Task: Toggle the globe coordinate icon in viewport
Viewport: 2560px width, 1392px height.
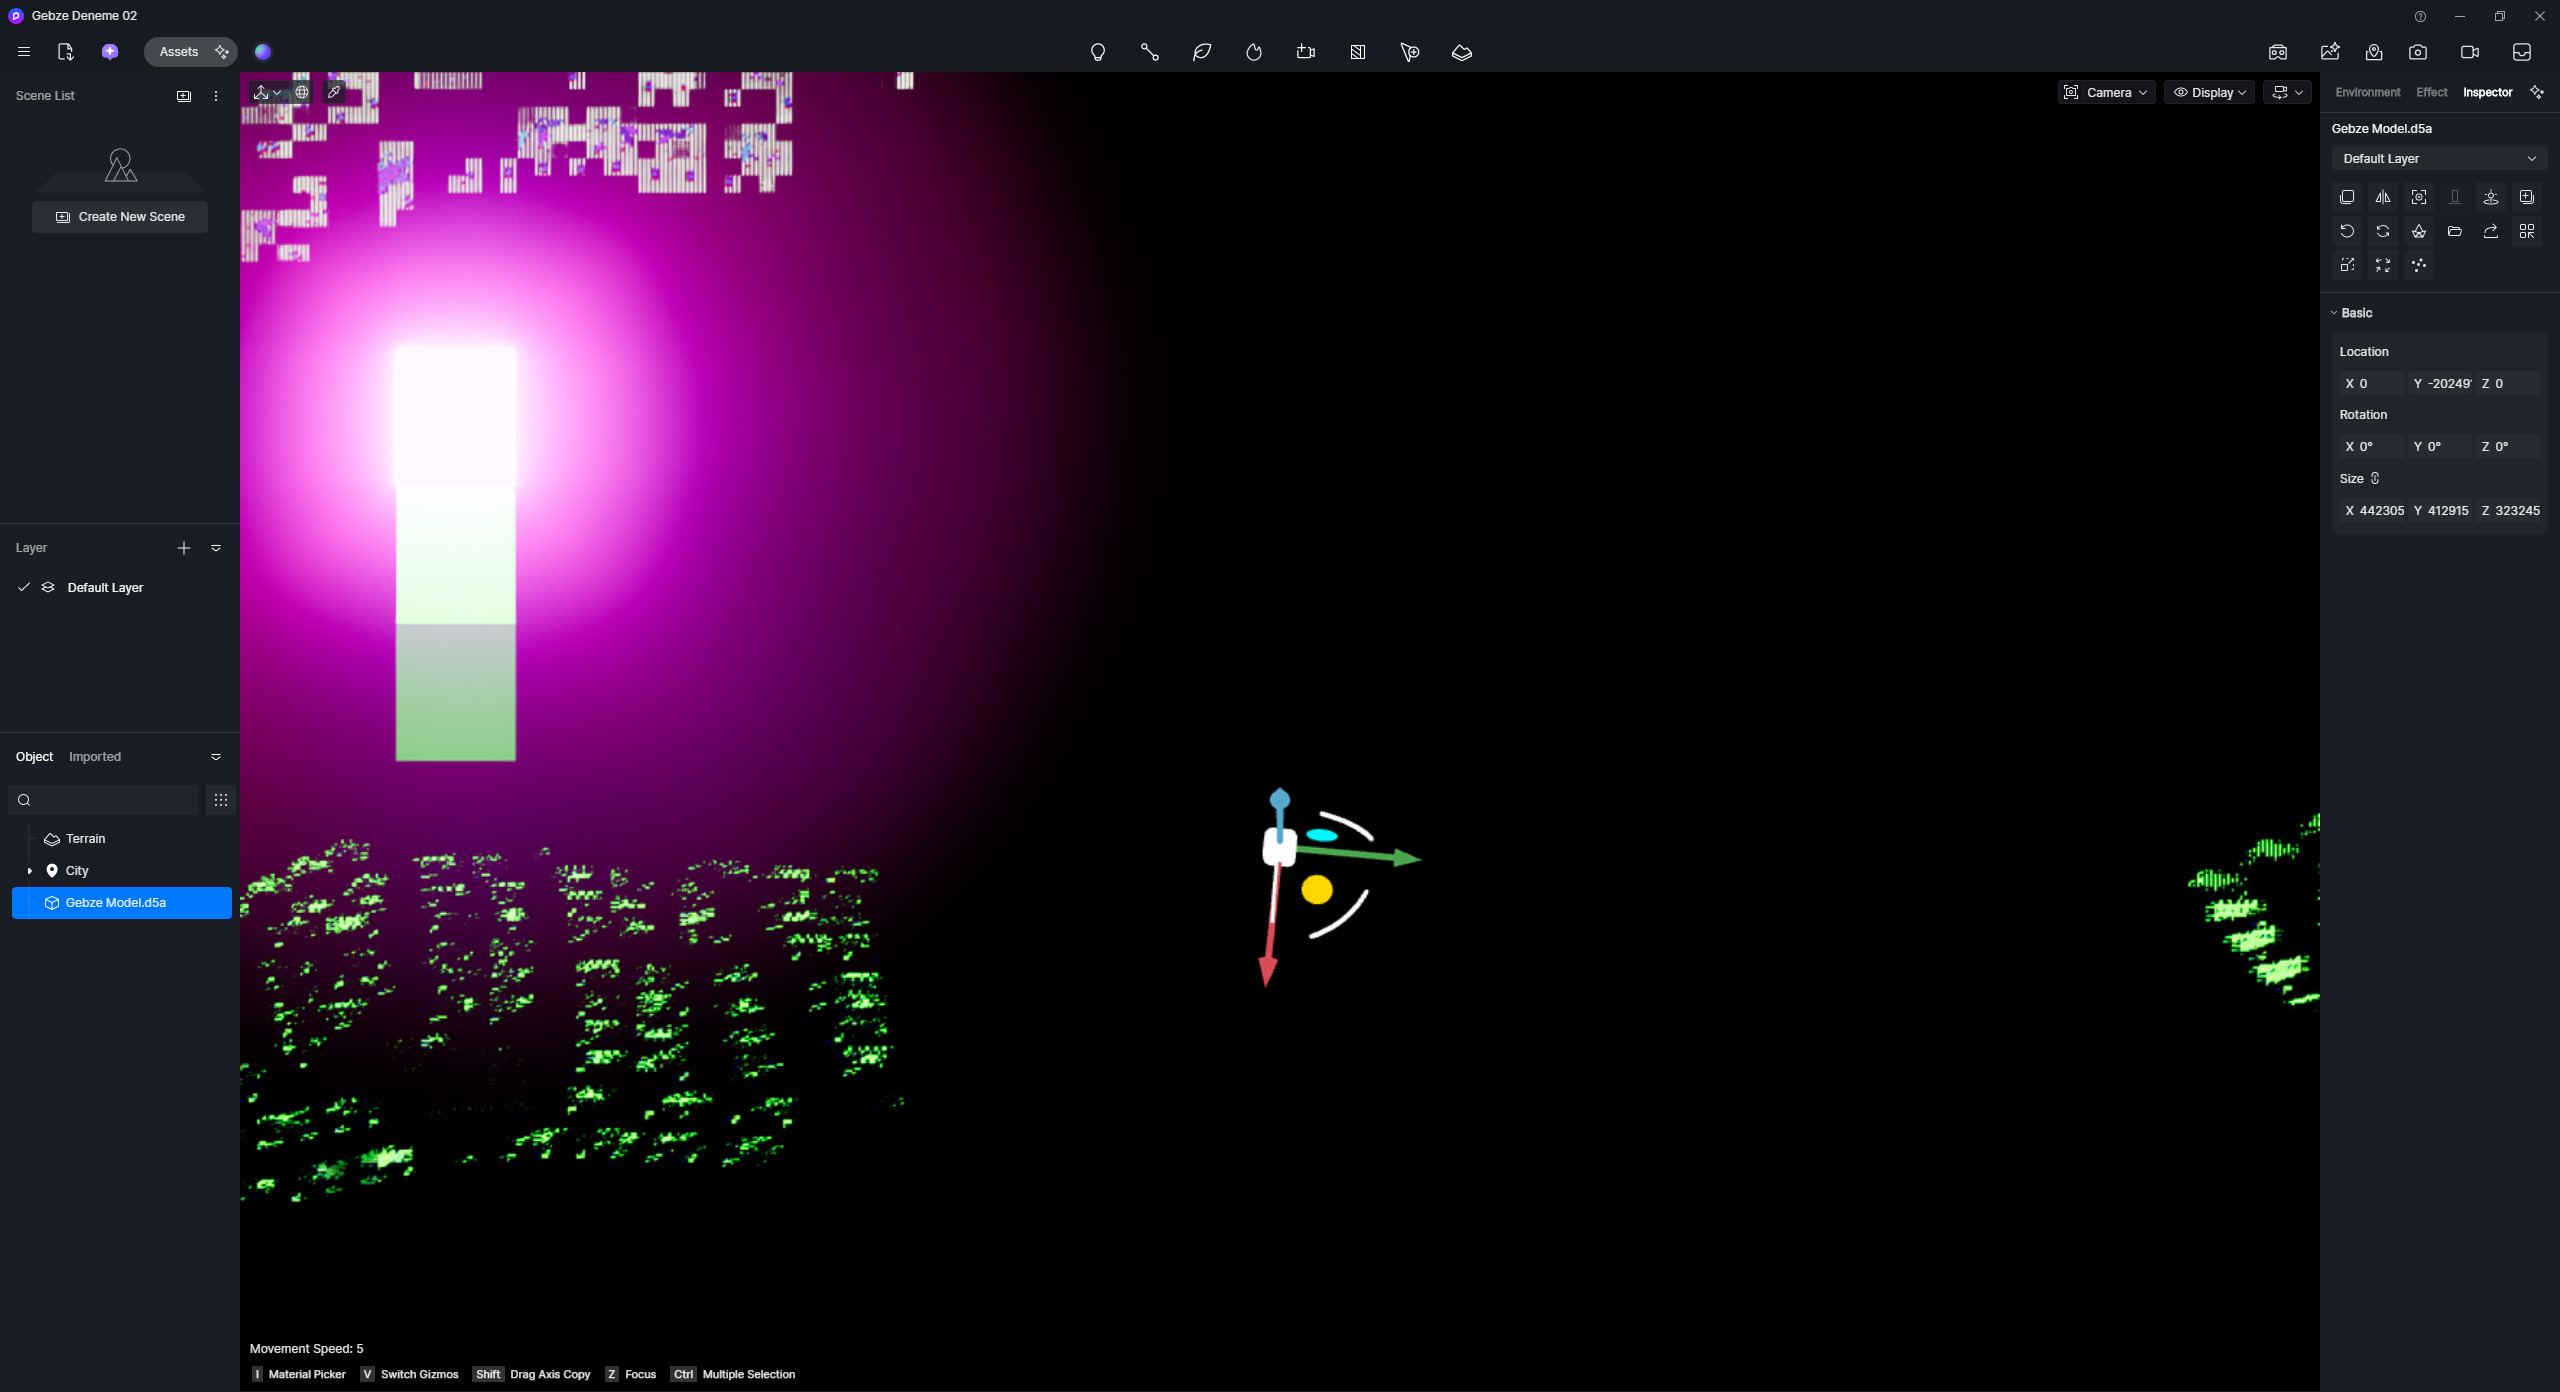Action: pyautogui.click(x=301, y=92)
